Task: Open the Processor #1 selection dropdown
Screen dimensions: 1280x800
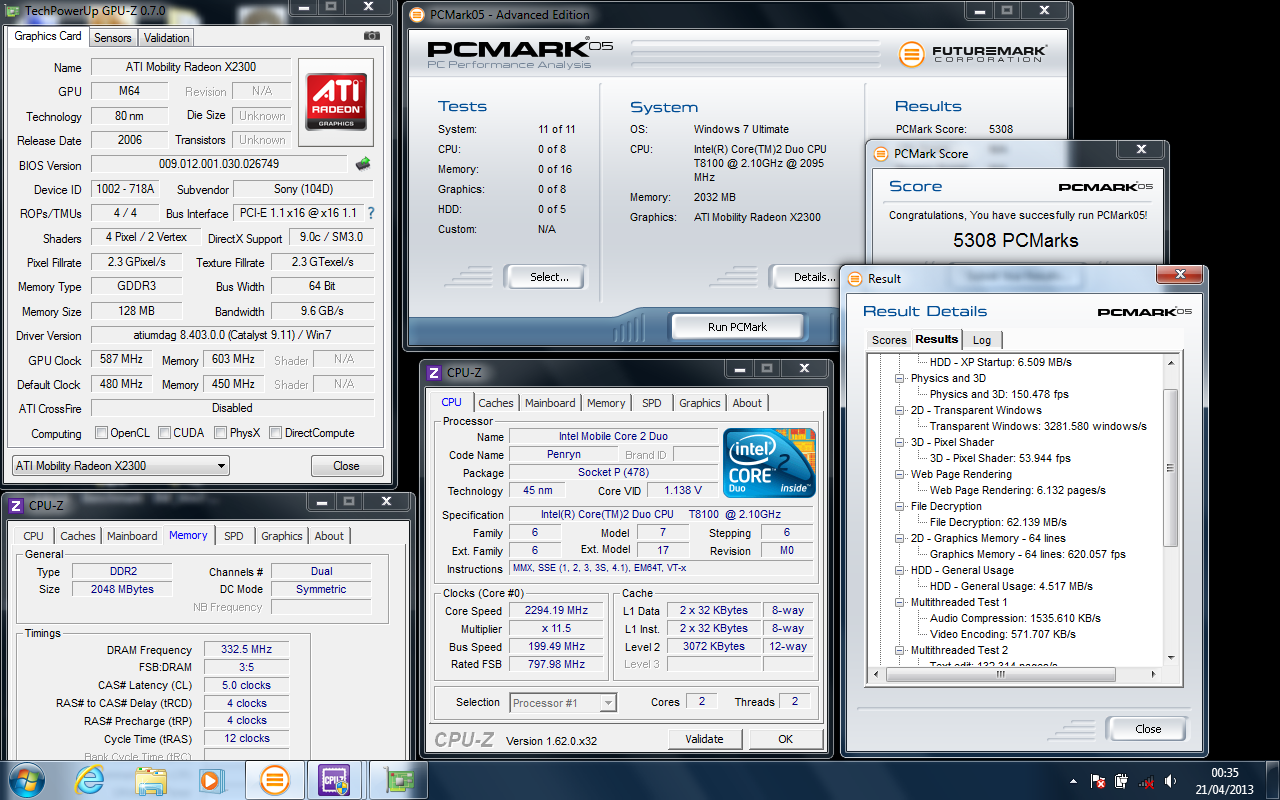Action: click(563, 703)
